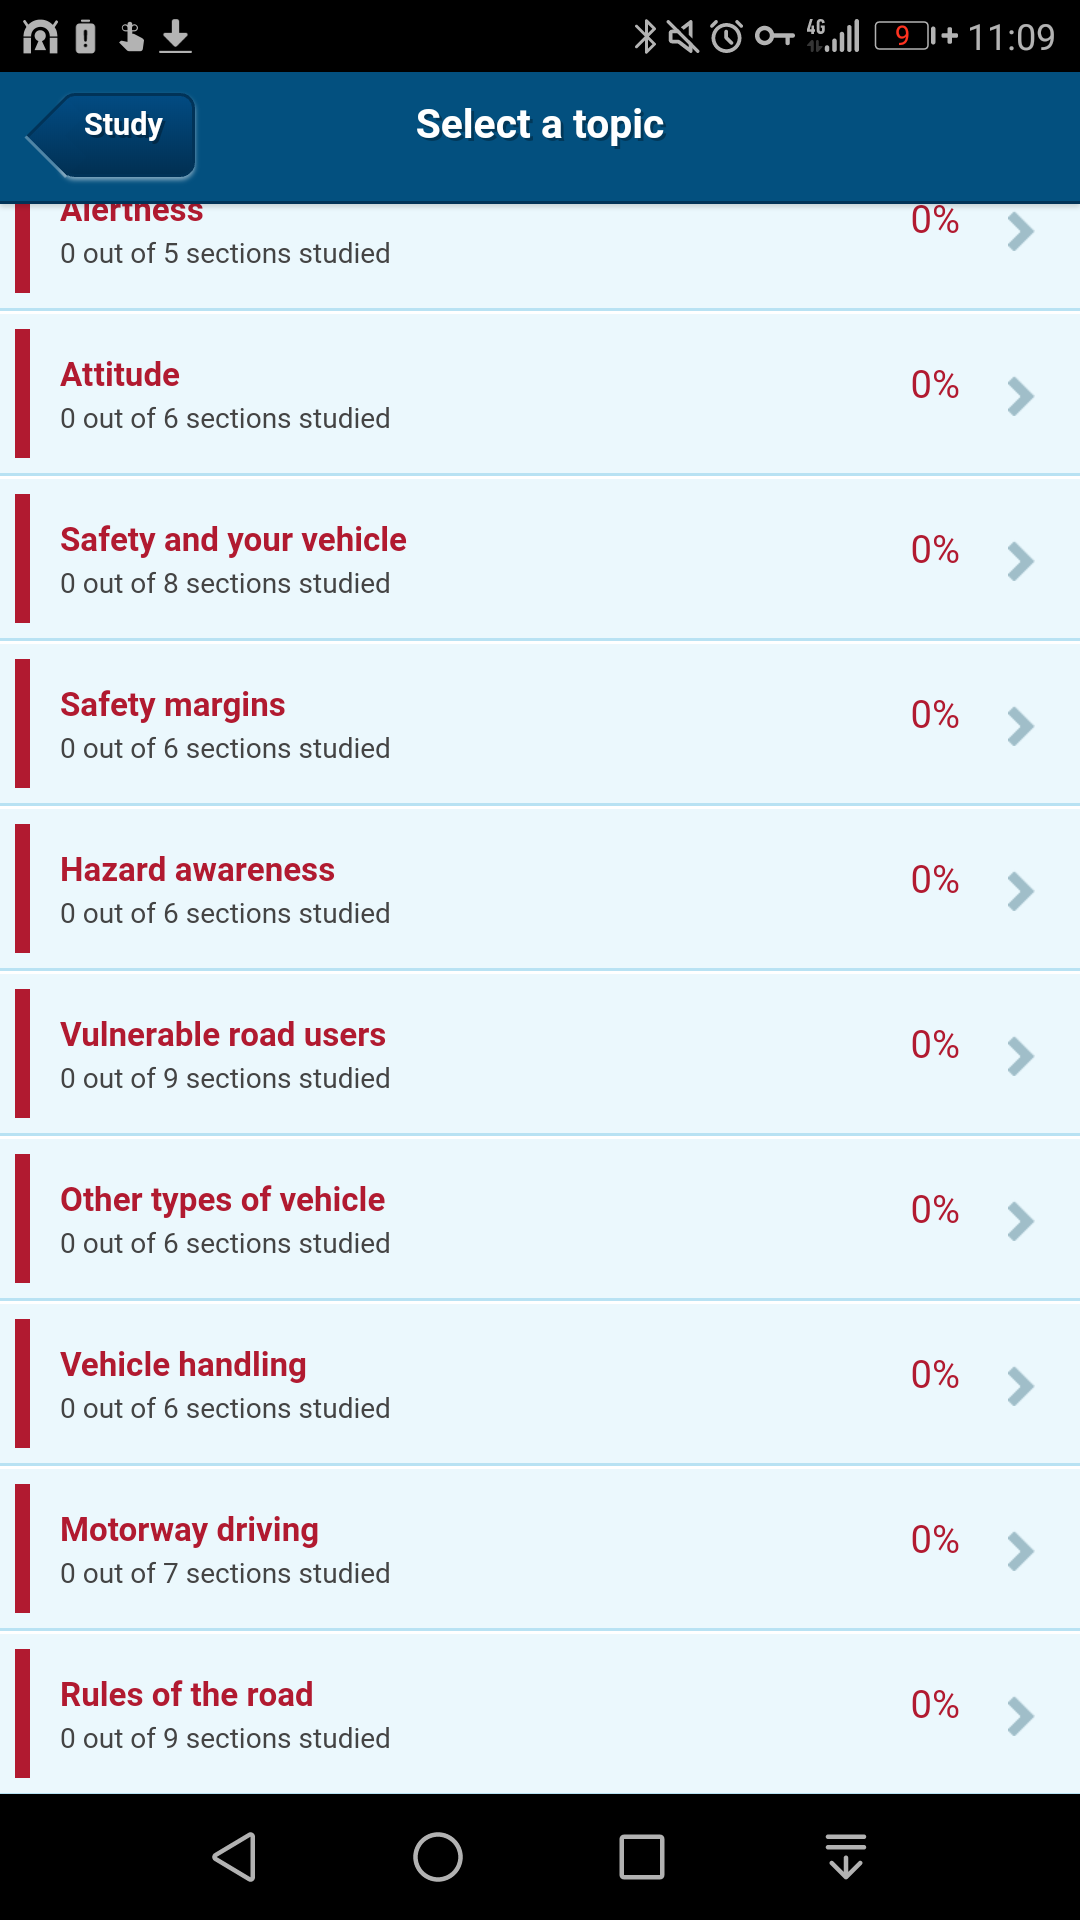Expand Attitude topic with its chevron
The image size is (1080, 1920).
click(1020, 396)
